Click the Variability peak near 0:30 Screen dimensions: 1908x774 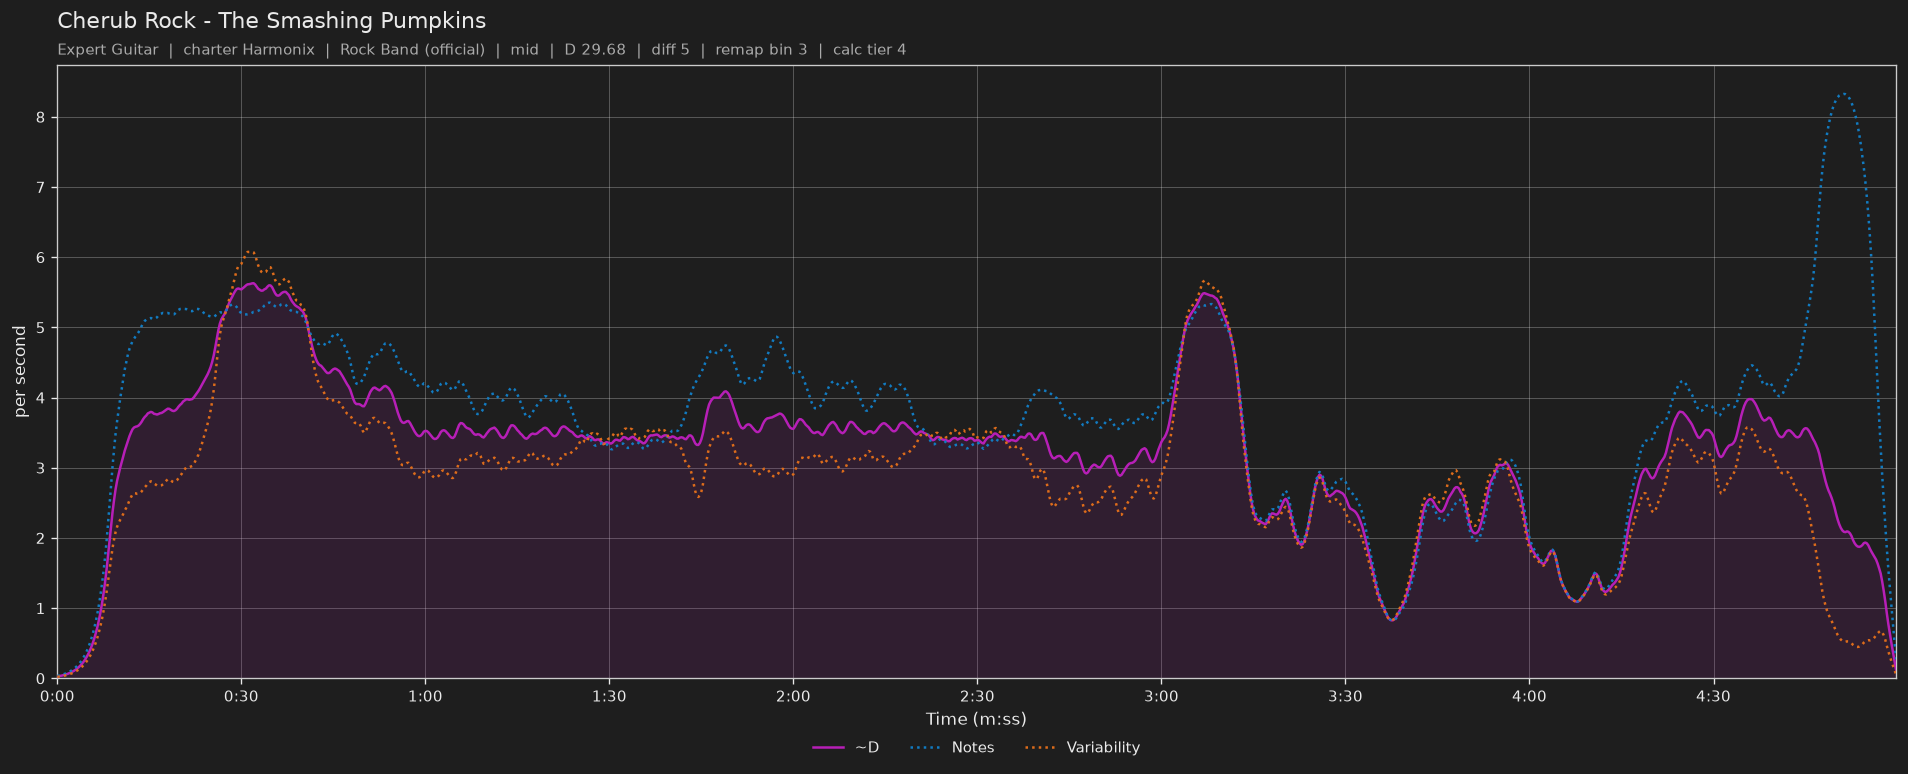click(x=249, y=251)
